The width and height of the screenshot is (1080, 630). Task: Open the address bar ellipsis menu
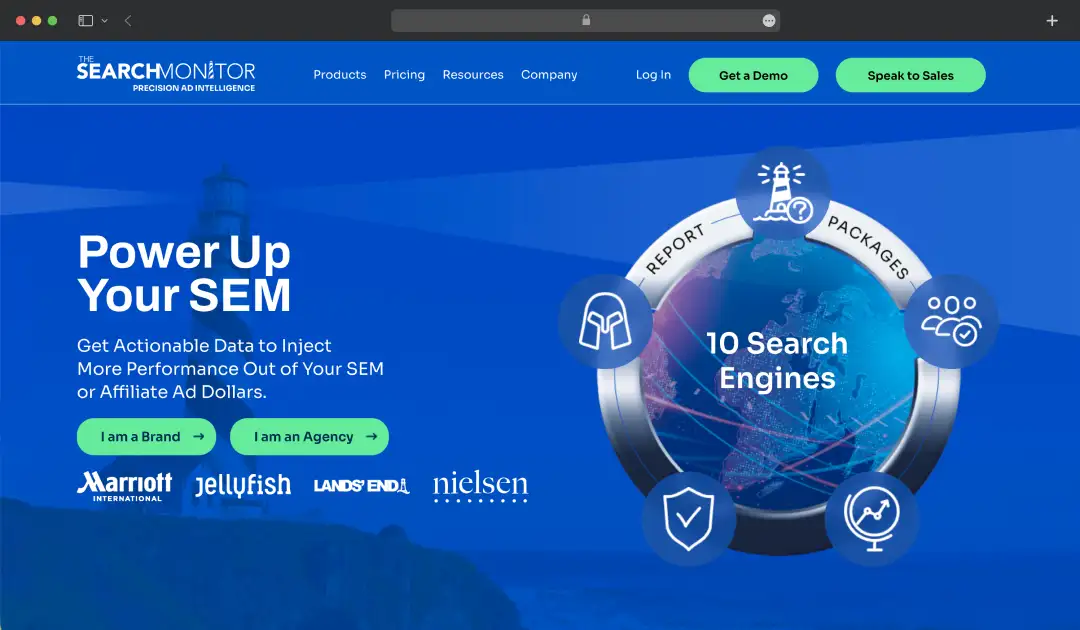(x=769, y=21)
